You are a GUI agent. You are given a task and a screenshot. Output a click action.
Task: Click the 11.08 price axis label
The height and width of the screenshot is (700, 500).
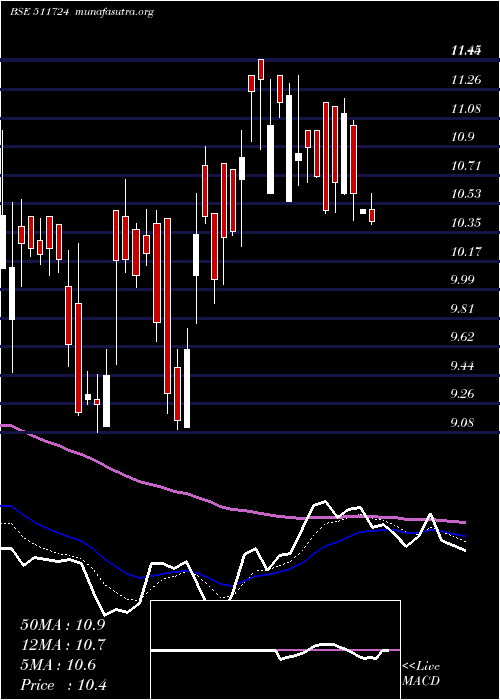[x=466, y=108]
